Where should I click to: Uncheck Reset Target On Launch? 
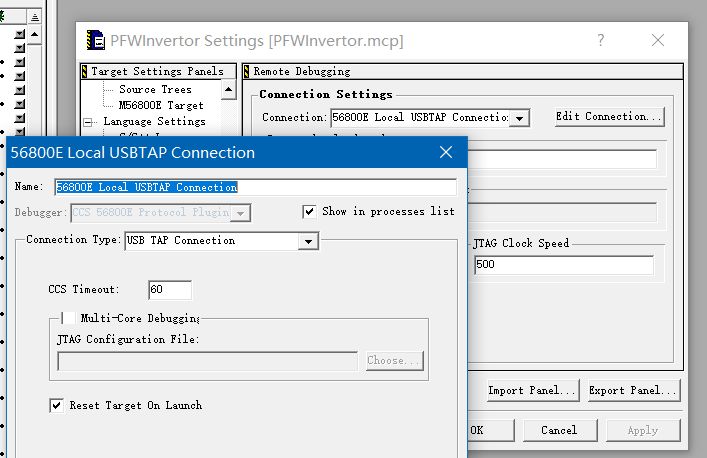pos(57,406)
